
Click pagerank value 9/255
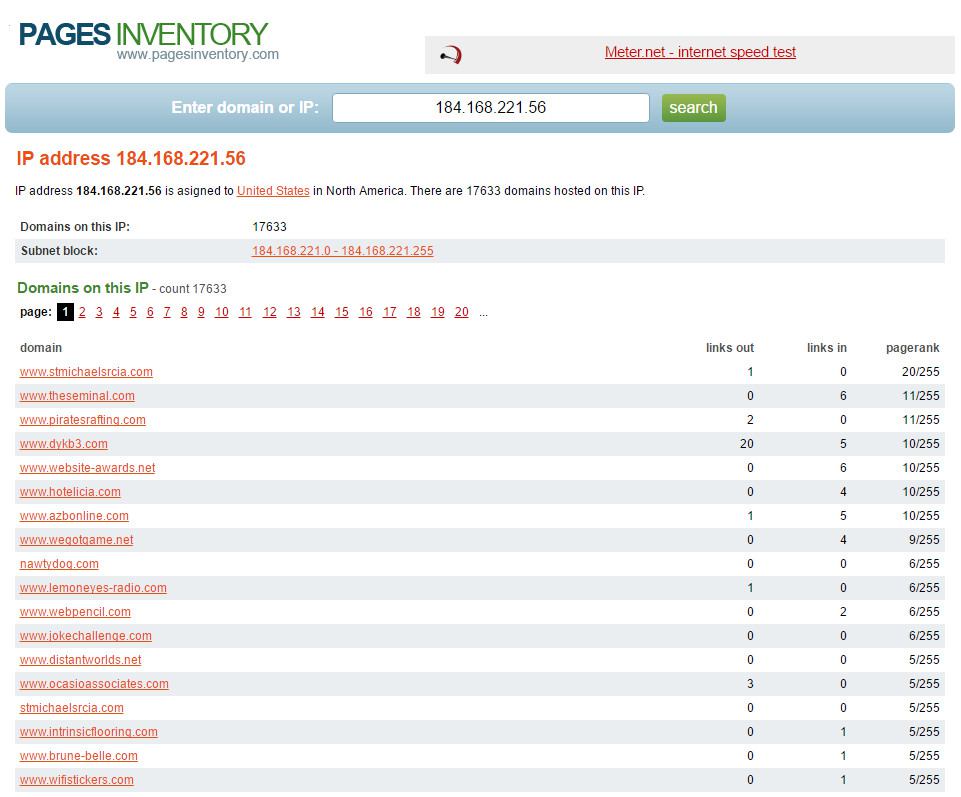924,540
